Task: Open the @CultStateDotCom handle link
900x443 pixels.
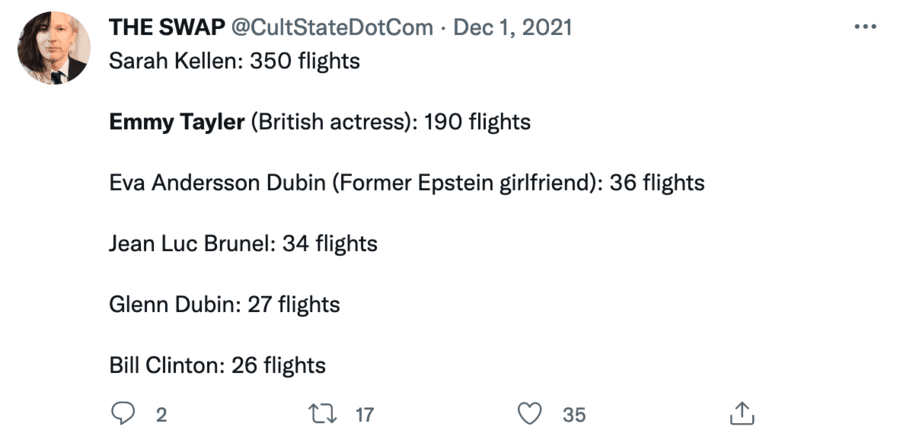Action: coord(333,27)
